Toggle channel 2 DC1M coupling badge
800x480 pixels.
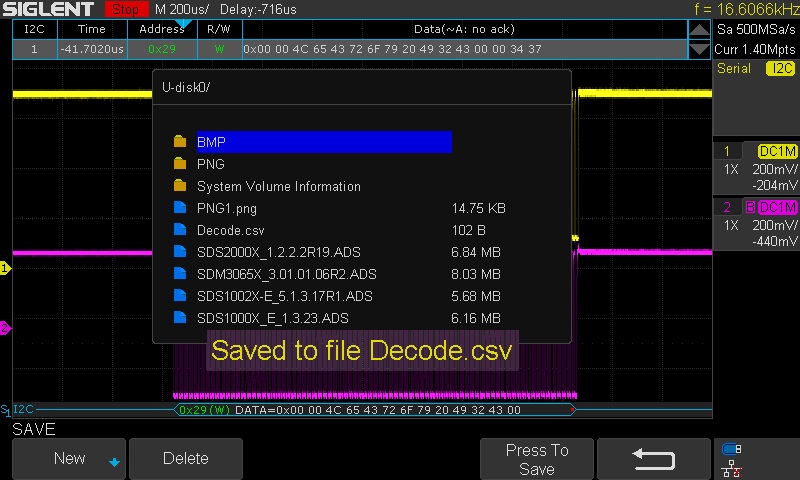pos(777,207)
